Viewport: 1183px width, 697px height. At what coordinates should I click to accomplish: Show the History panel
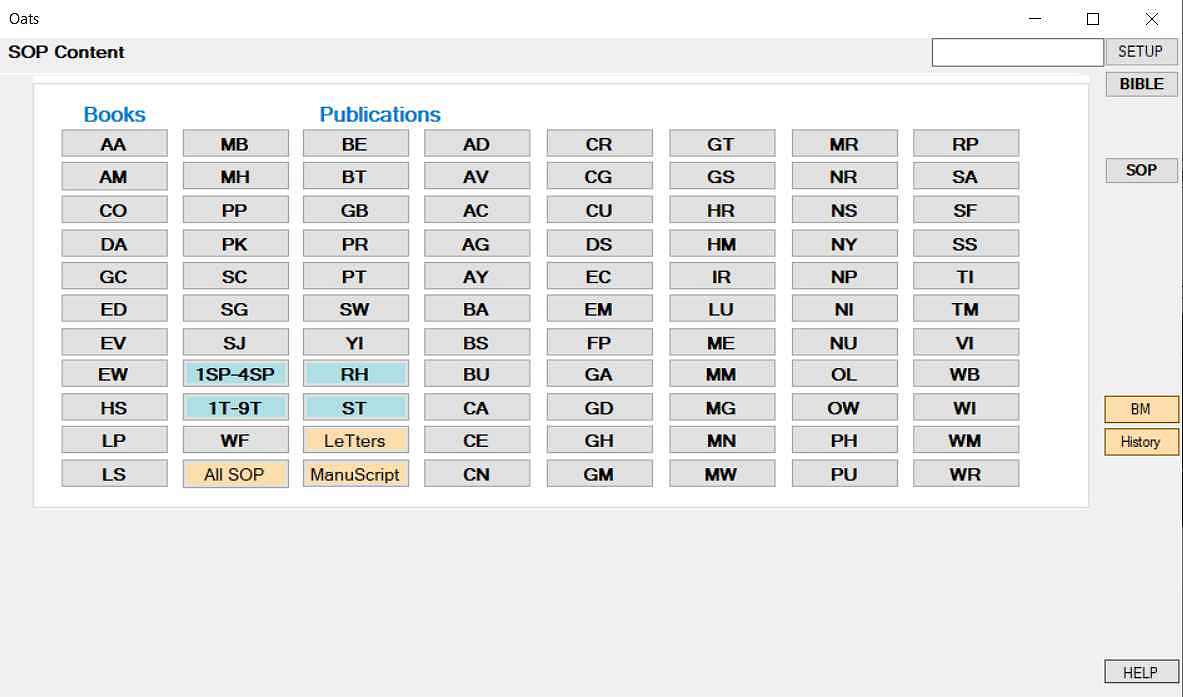click(1141, 442)
